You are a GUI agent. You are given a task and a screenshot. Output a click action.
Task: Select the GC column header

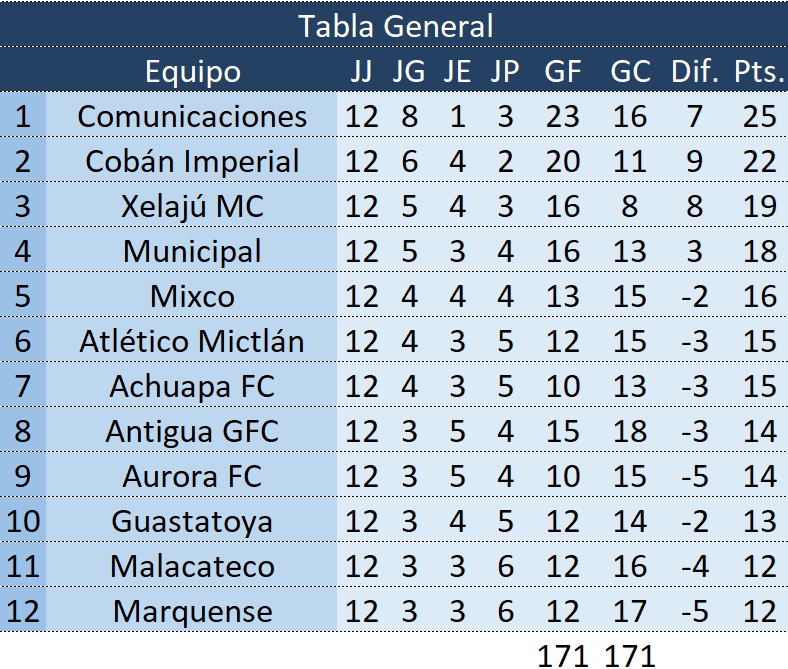pyautogui.click(x=630, y=72)
